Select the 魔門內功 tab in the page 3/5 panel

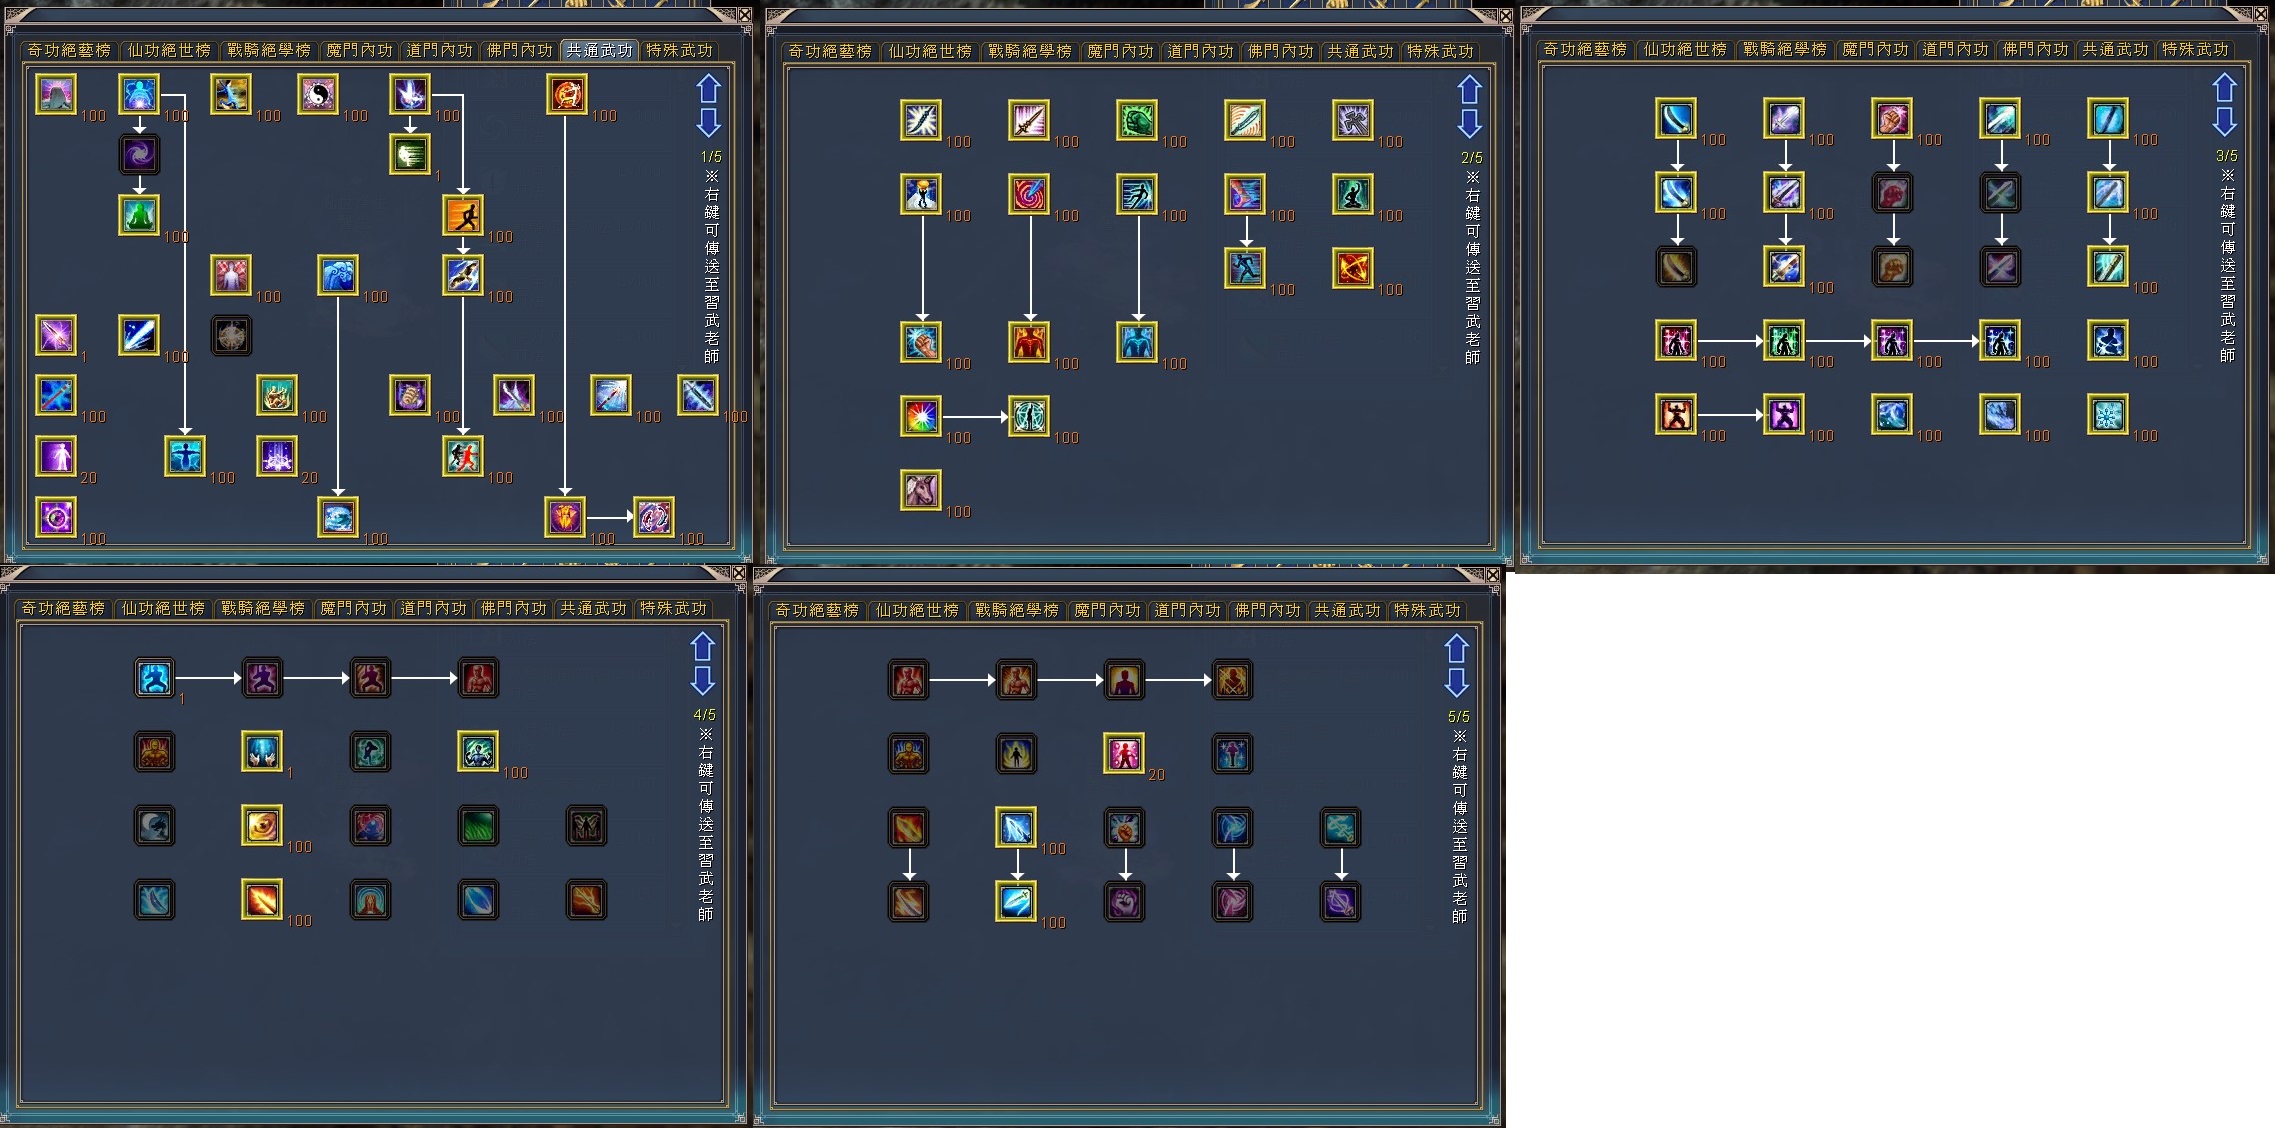pyautogui.click(x=1875, y=49)
